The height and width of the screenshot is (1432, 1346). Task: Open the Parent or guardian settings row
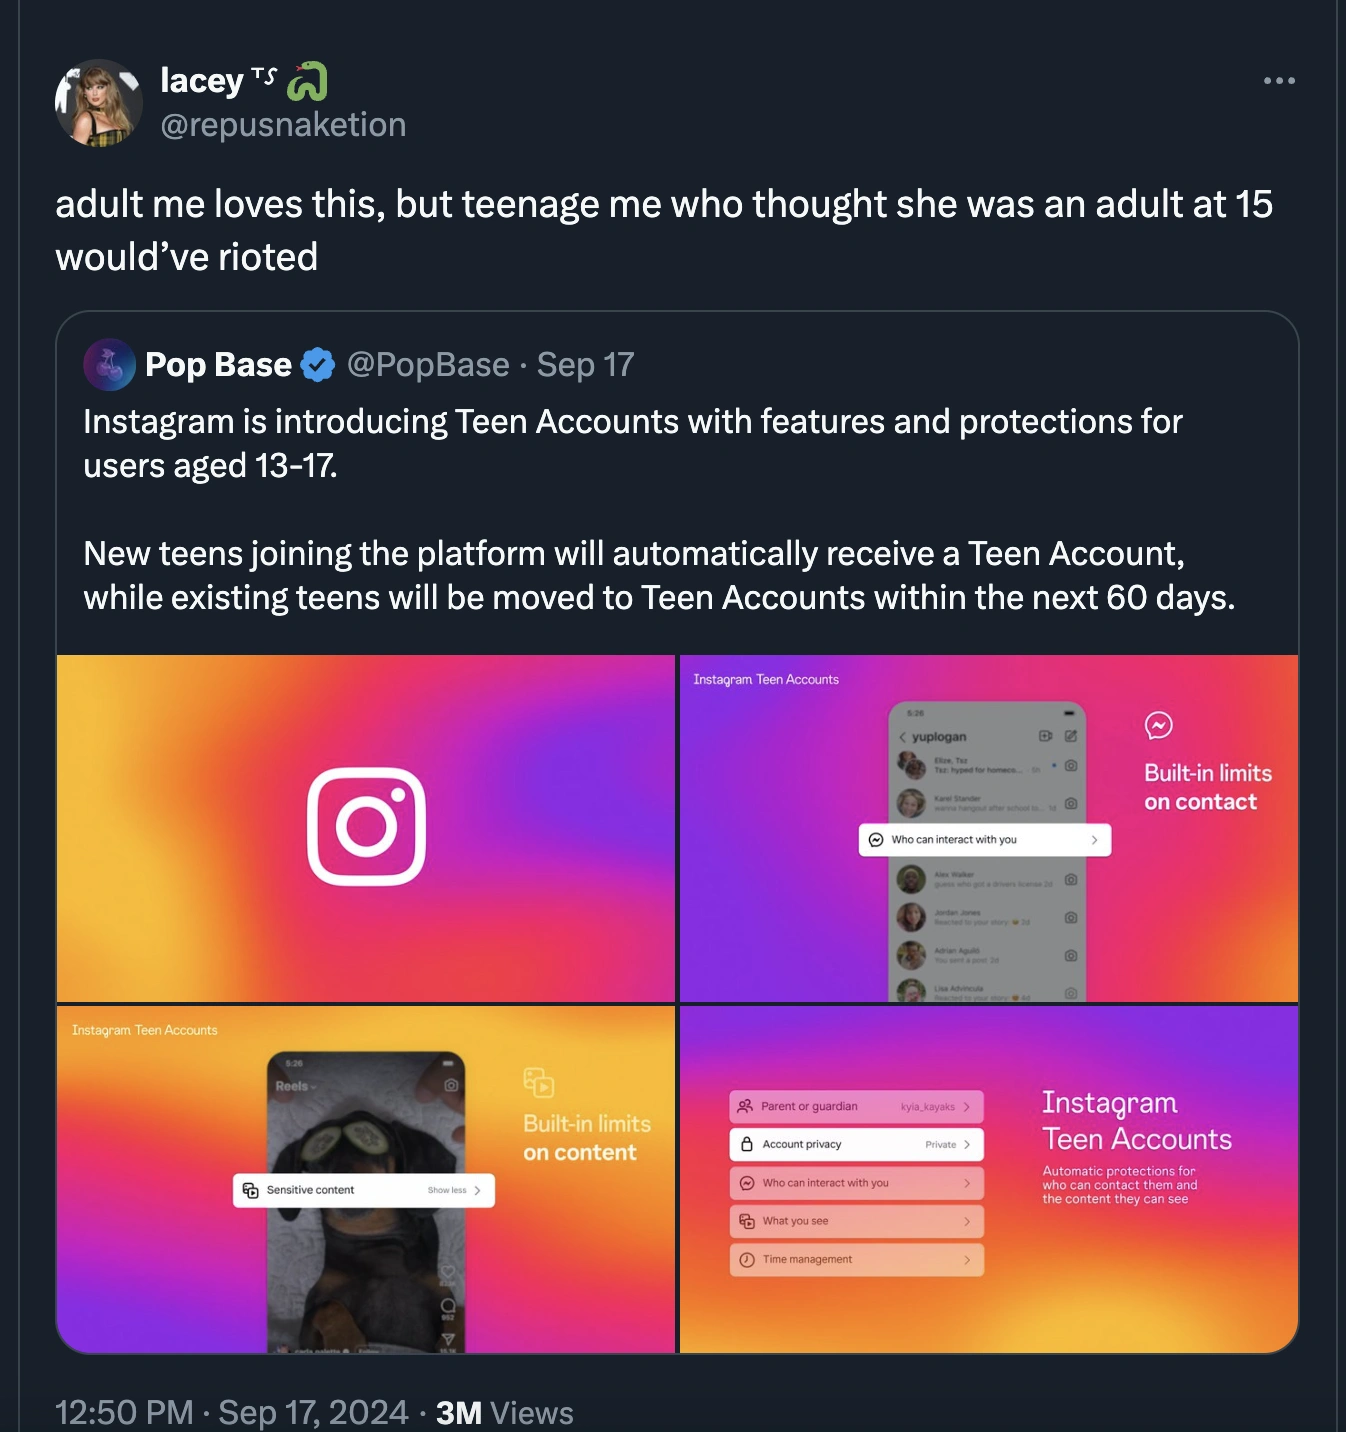[x=856, y=1106]
